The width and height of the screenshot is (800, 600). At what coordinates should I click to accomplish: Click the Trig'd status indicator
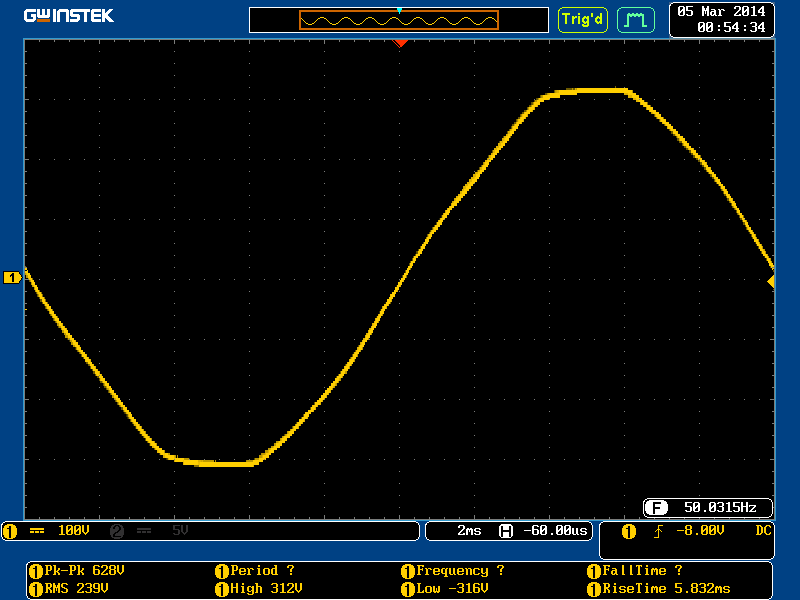[x=582, y=19]
